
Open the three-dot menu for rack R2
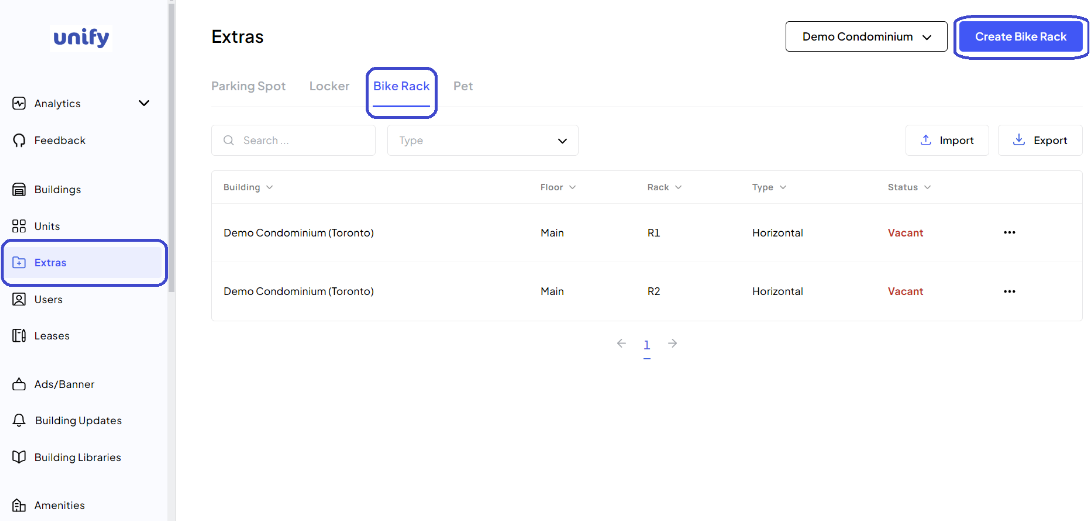point(1009,291)
